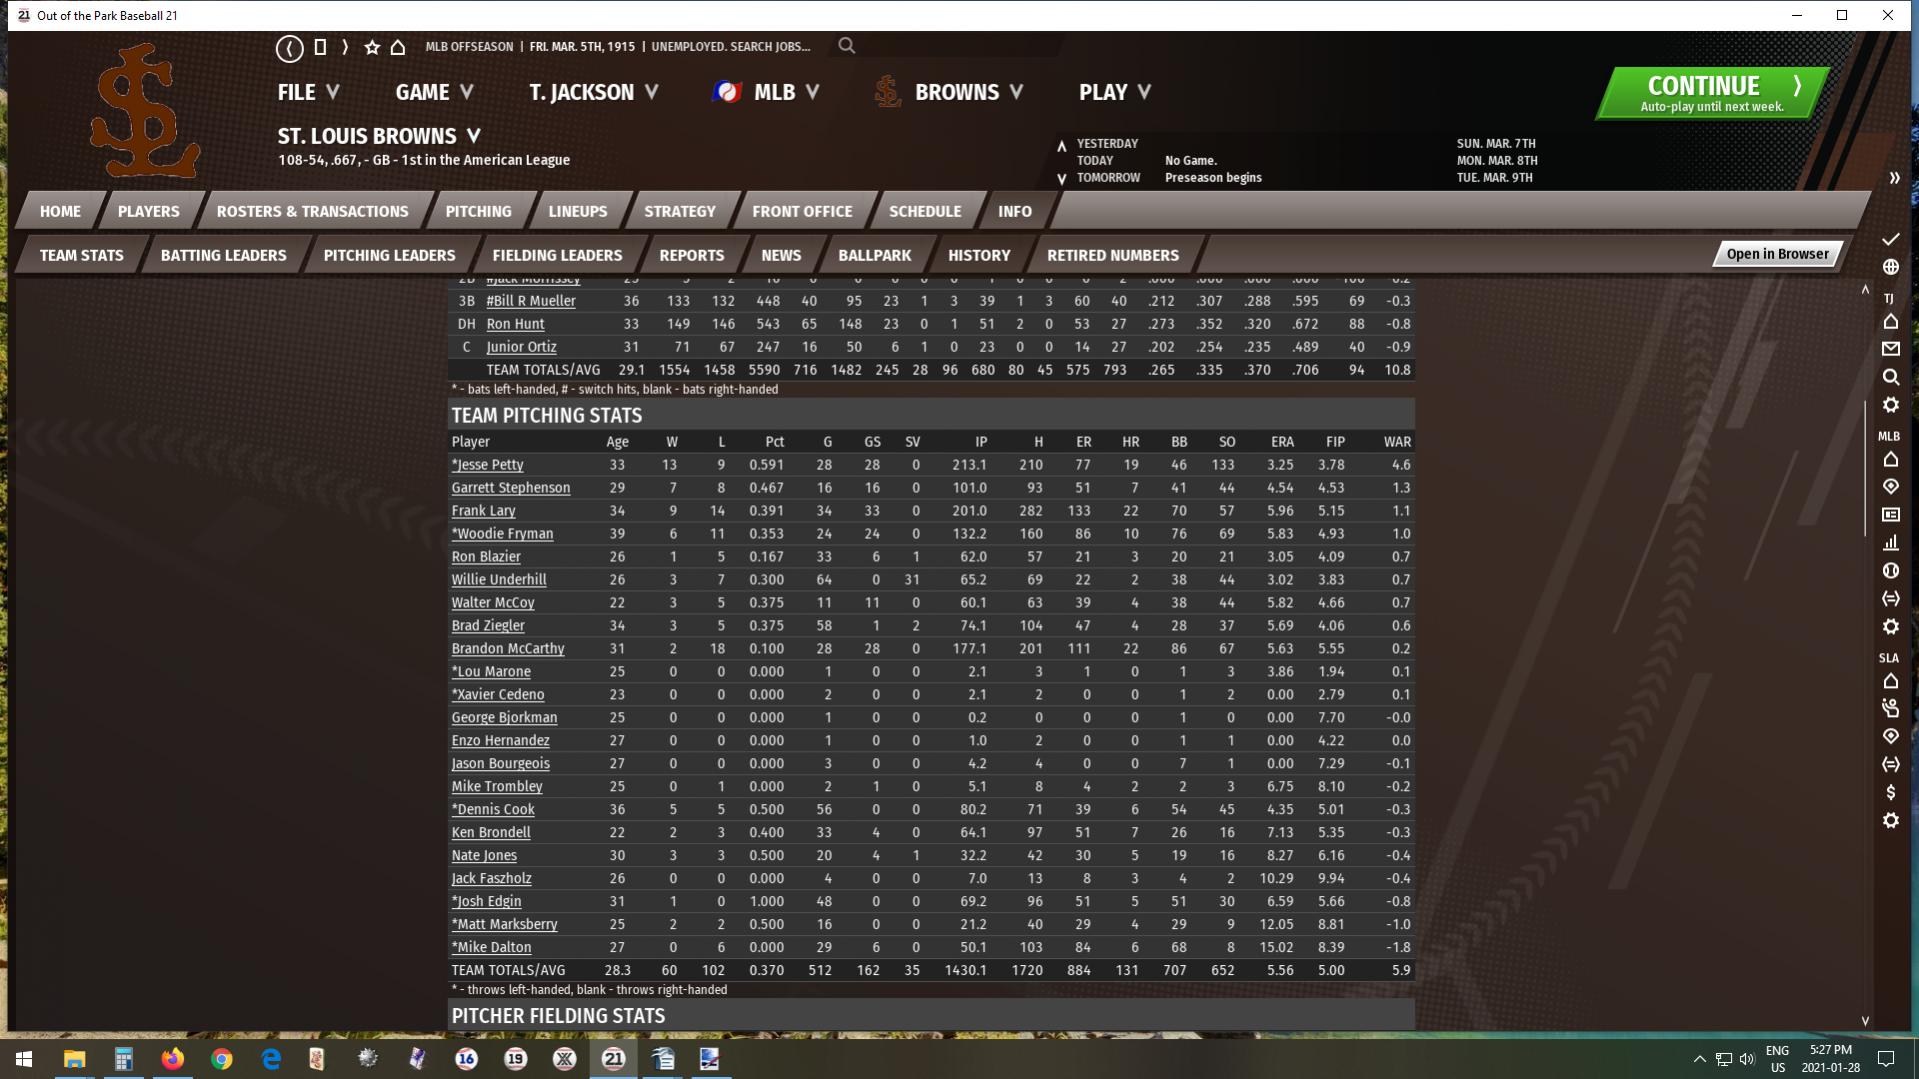Open the FILE dropdown menu
Image resolution: width=1919 pixels, height=1079 pixels.
[x=308, y=92]
